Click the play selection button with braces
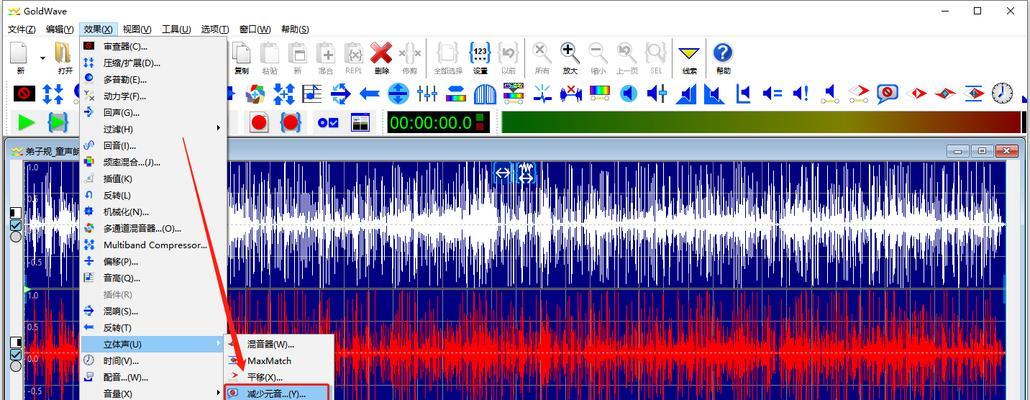Viewport: 1030px width, 400px height. coord(58,122)
